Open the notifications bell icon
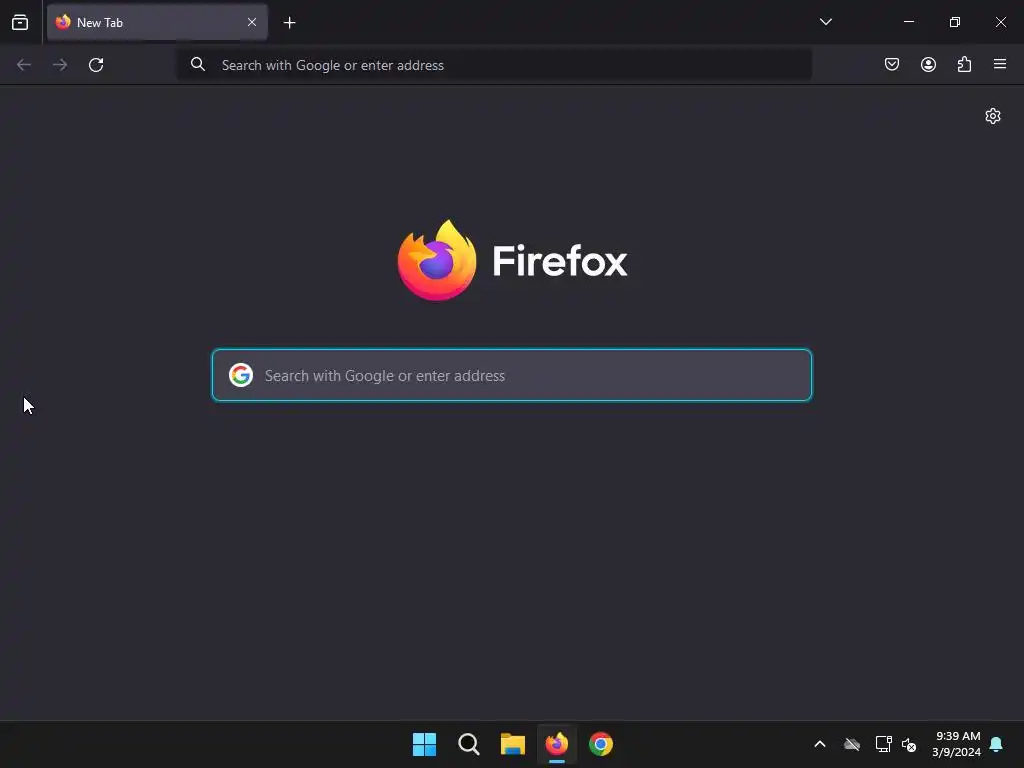Viewport: 1024px width, 768px height. 996,744
